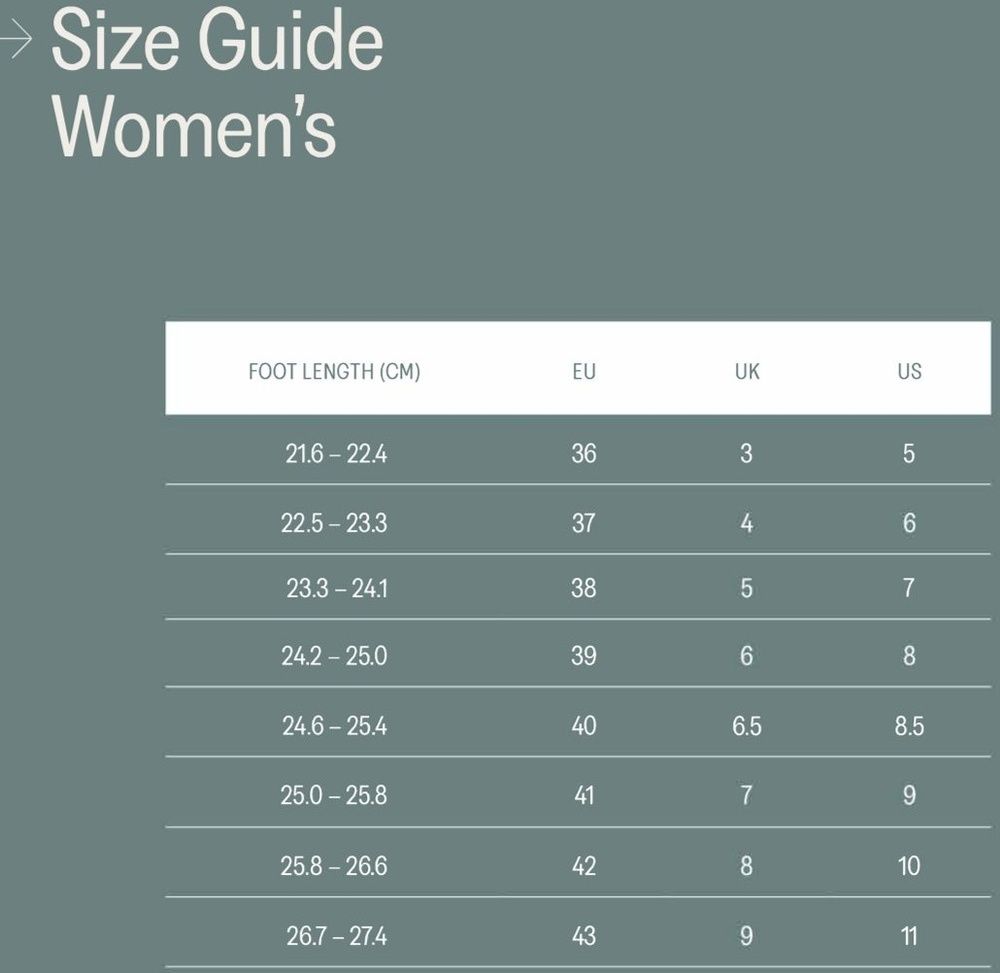Click foot length 21.6 – 22.4 cell
The width and height of the screenshot is (1000, 973).
[x=335, y=454]
